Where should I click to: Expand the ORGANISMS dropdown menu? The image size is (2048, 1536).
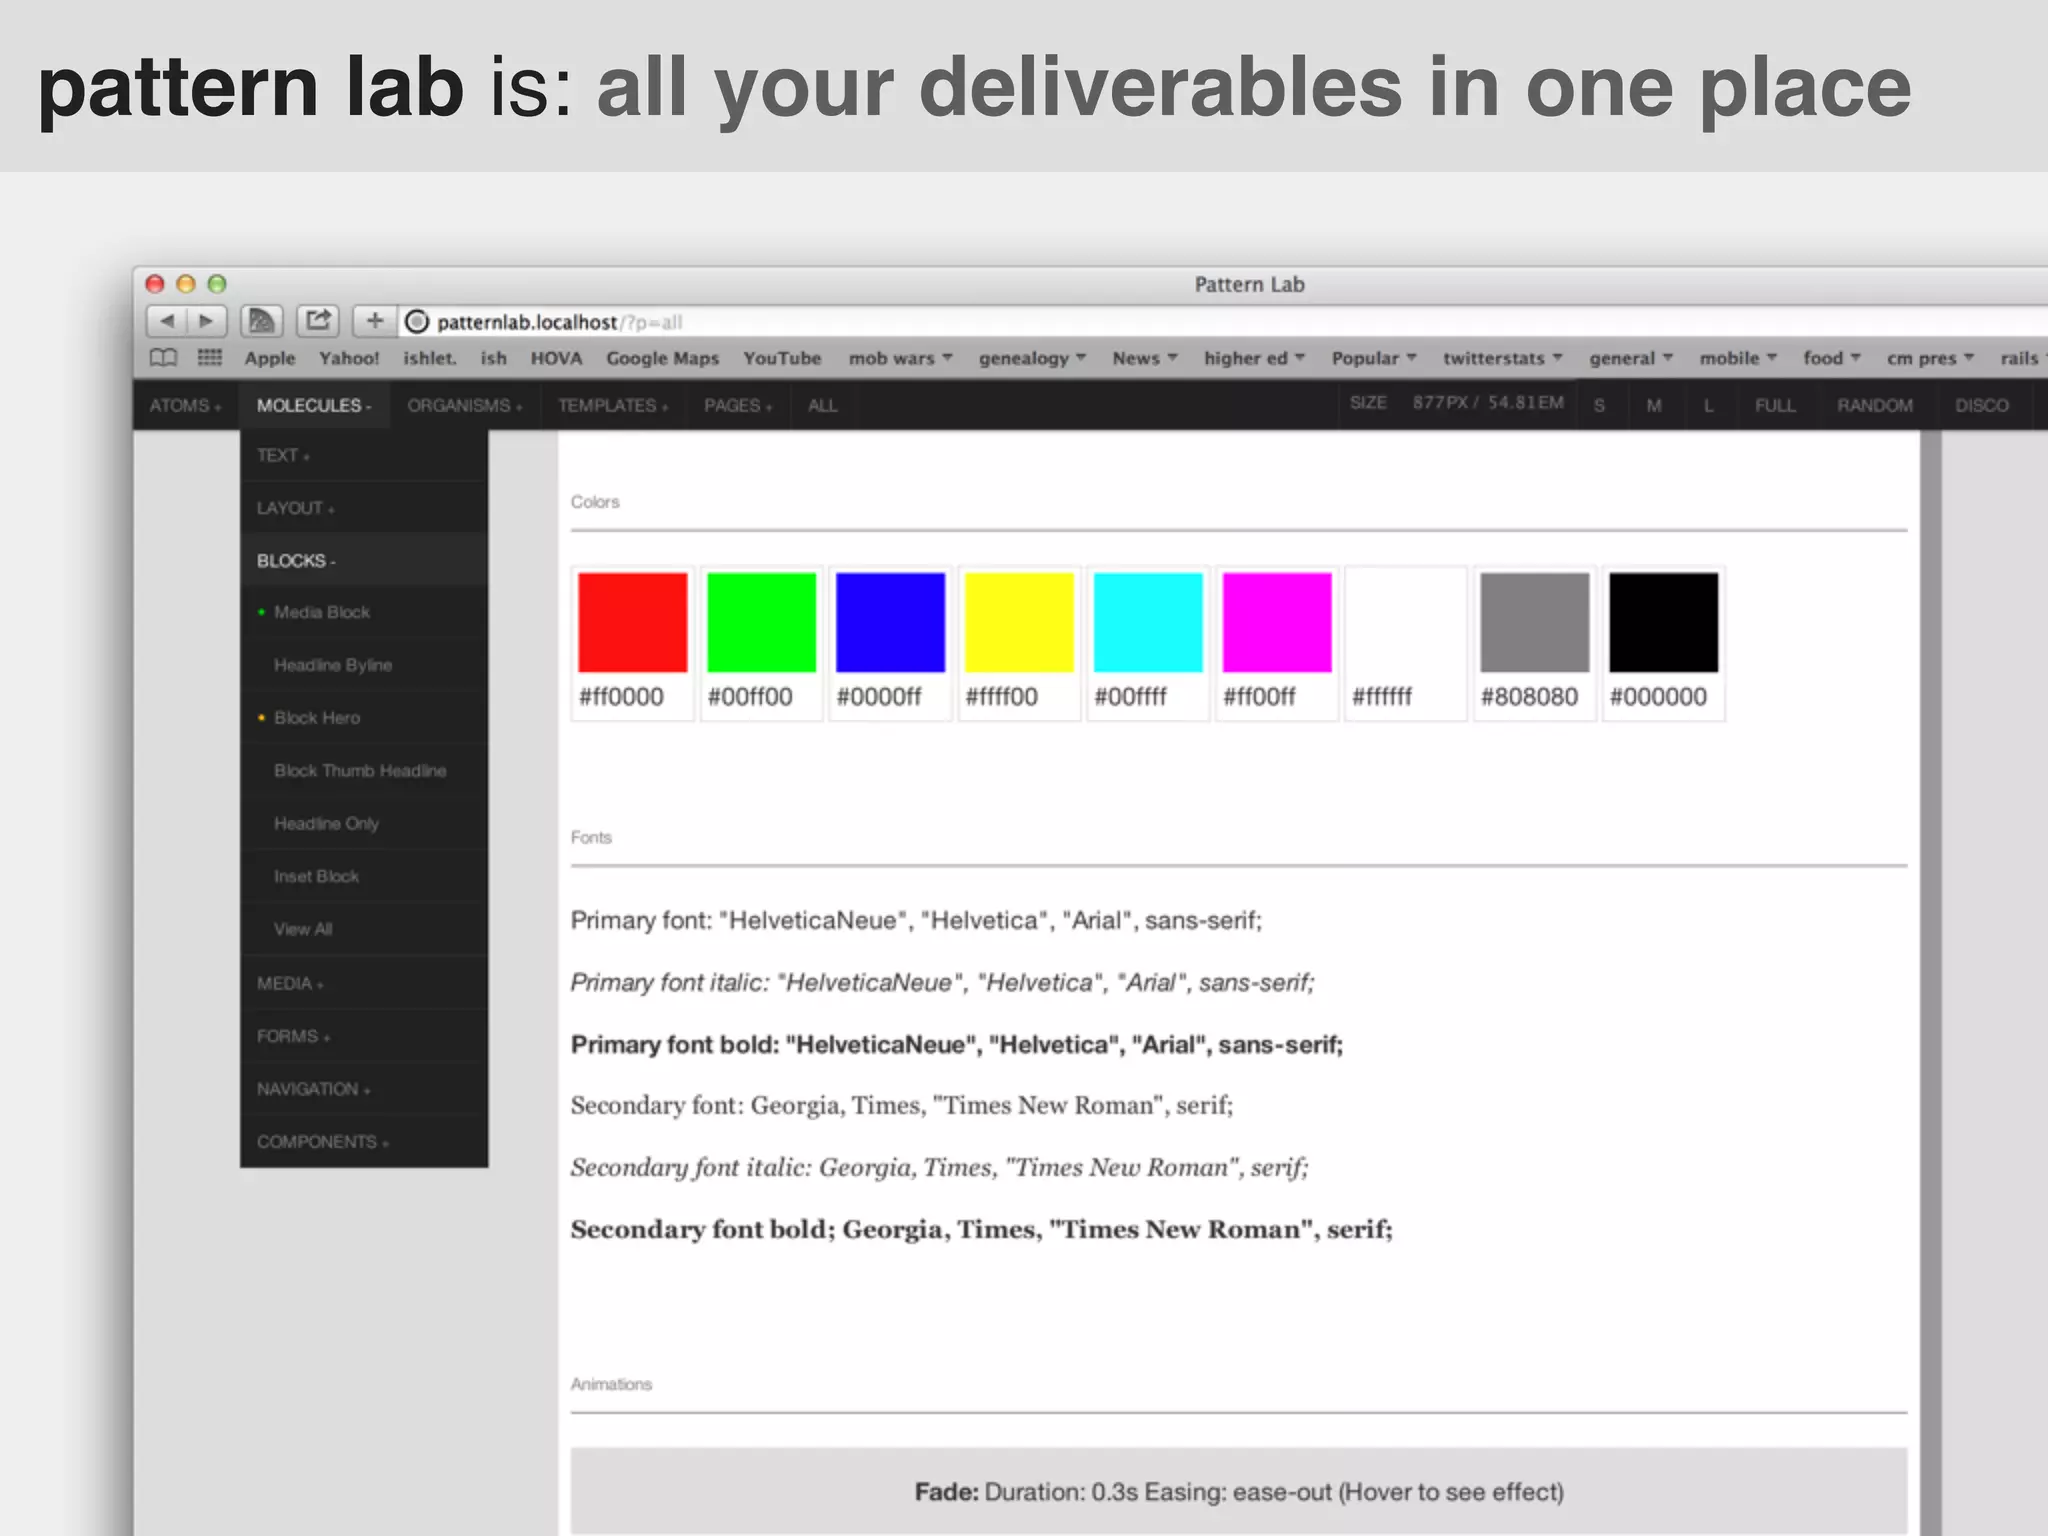tap(464, 405)
